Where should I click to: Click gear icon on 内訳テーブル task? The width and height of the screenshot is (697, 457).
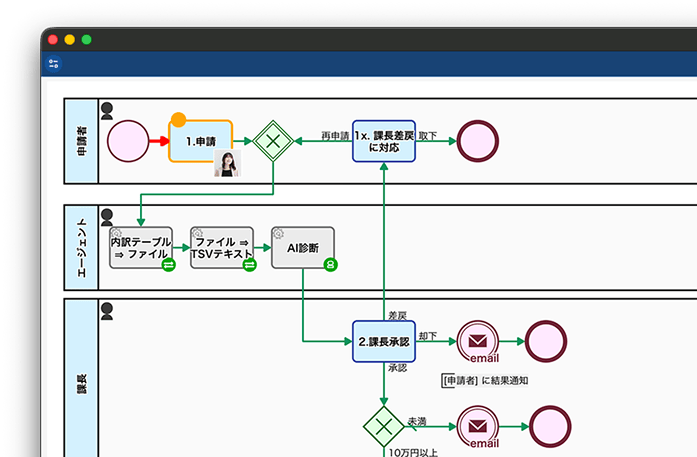tap(116, 233)
